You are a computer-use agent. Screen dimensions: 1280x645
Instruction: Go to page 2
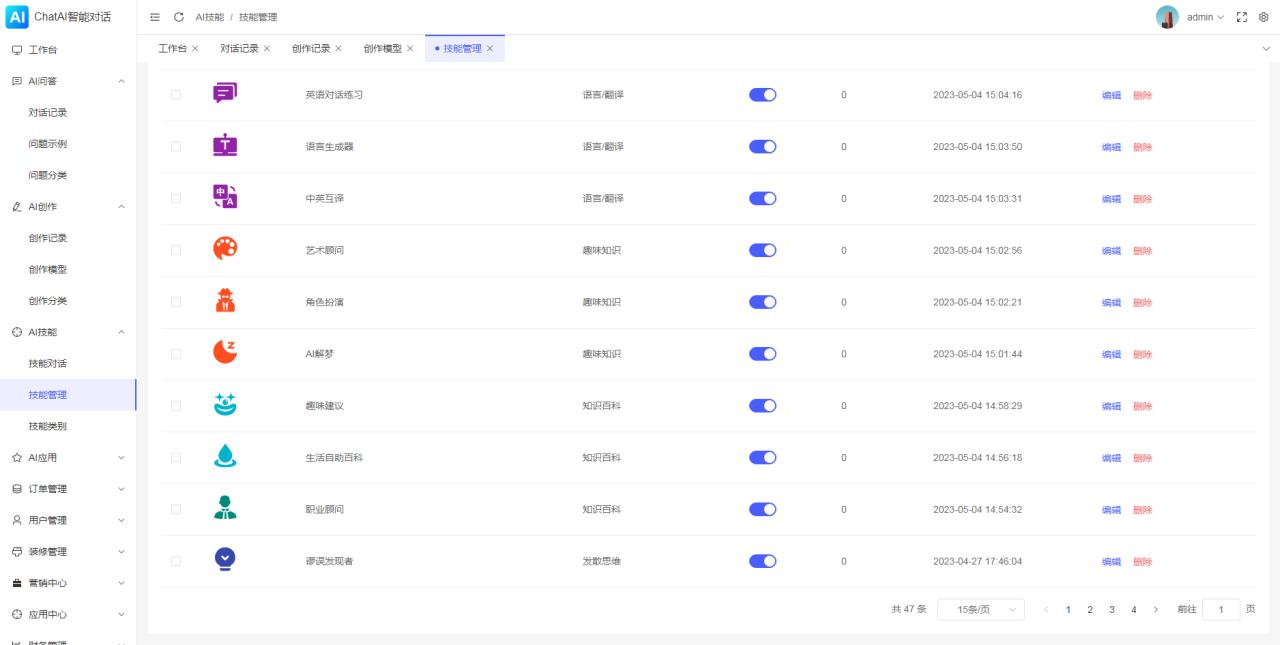[1090, 610]
